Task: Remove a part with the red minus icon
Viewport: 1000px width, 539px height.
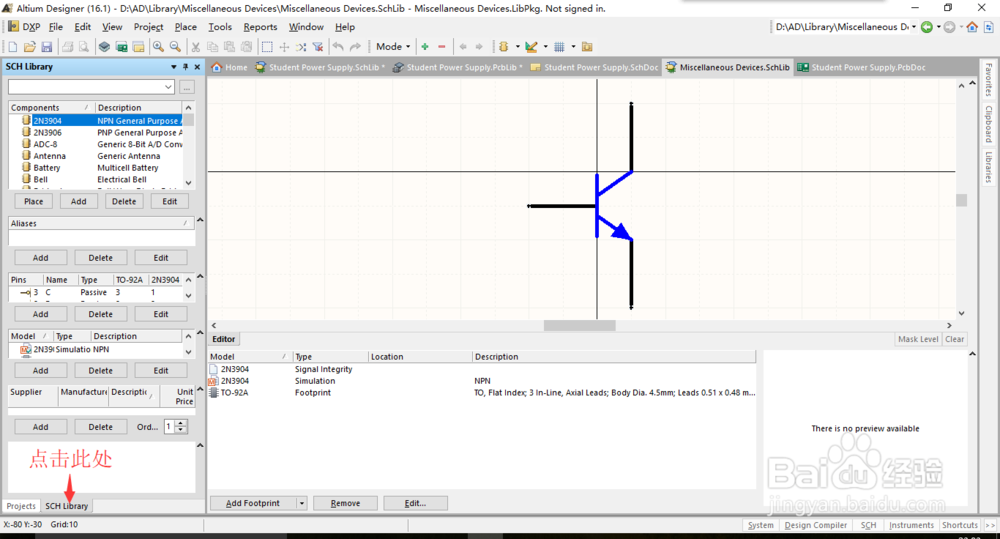Action: [x=441, y=47]
